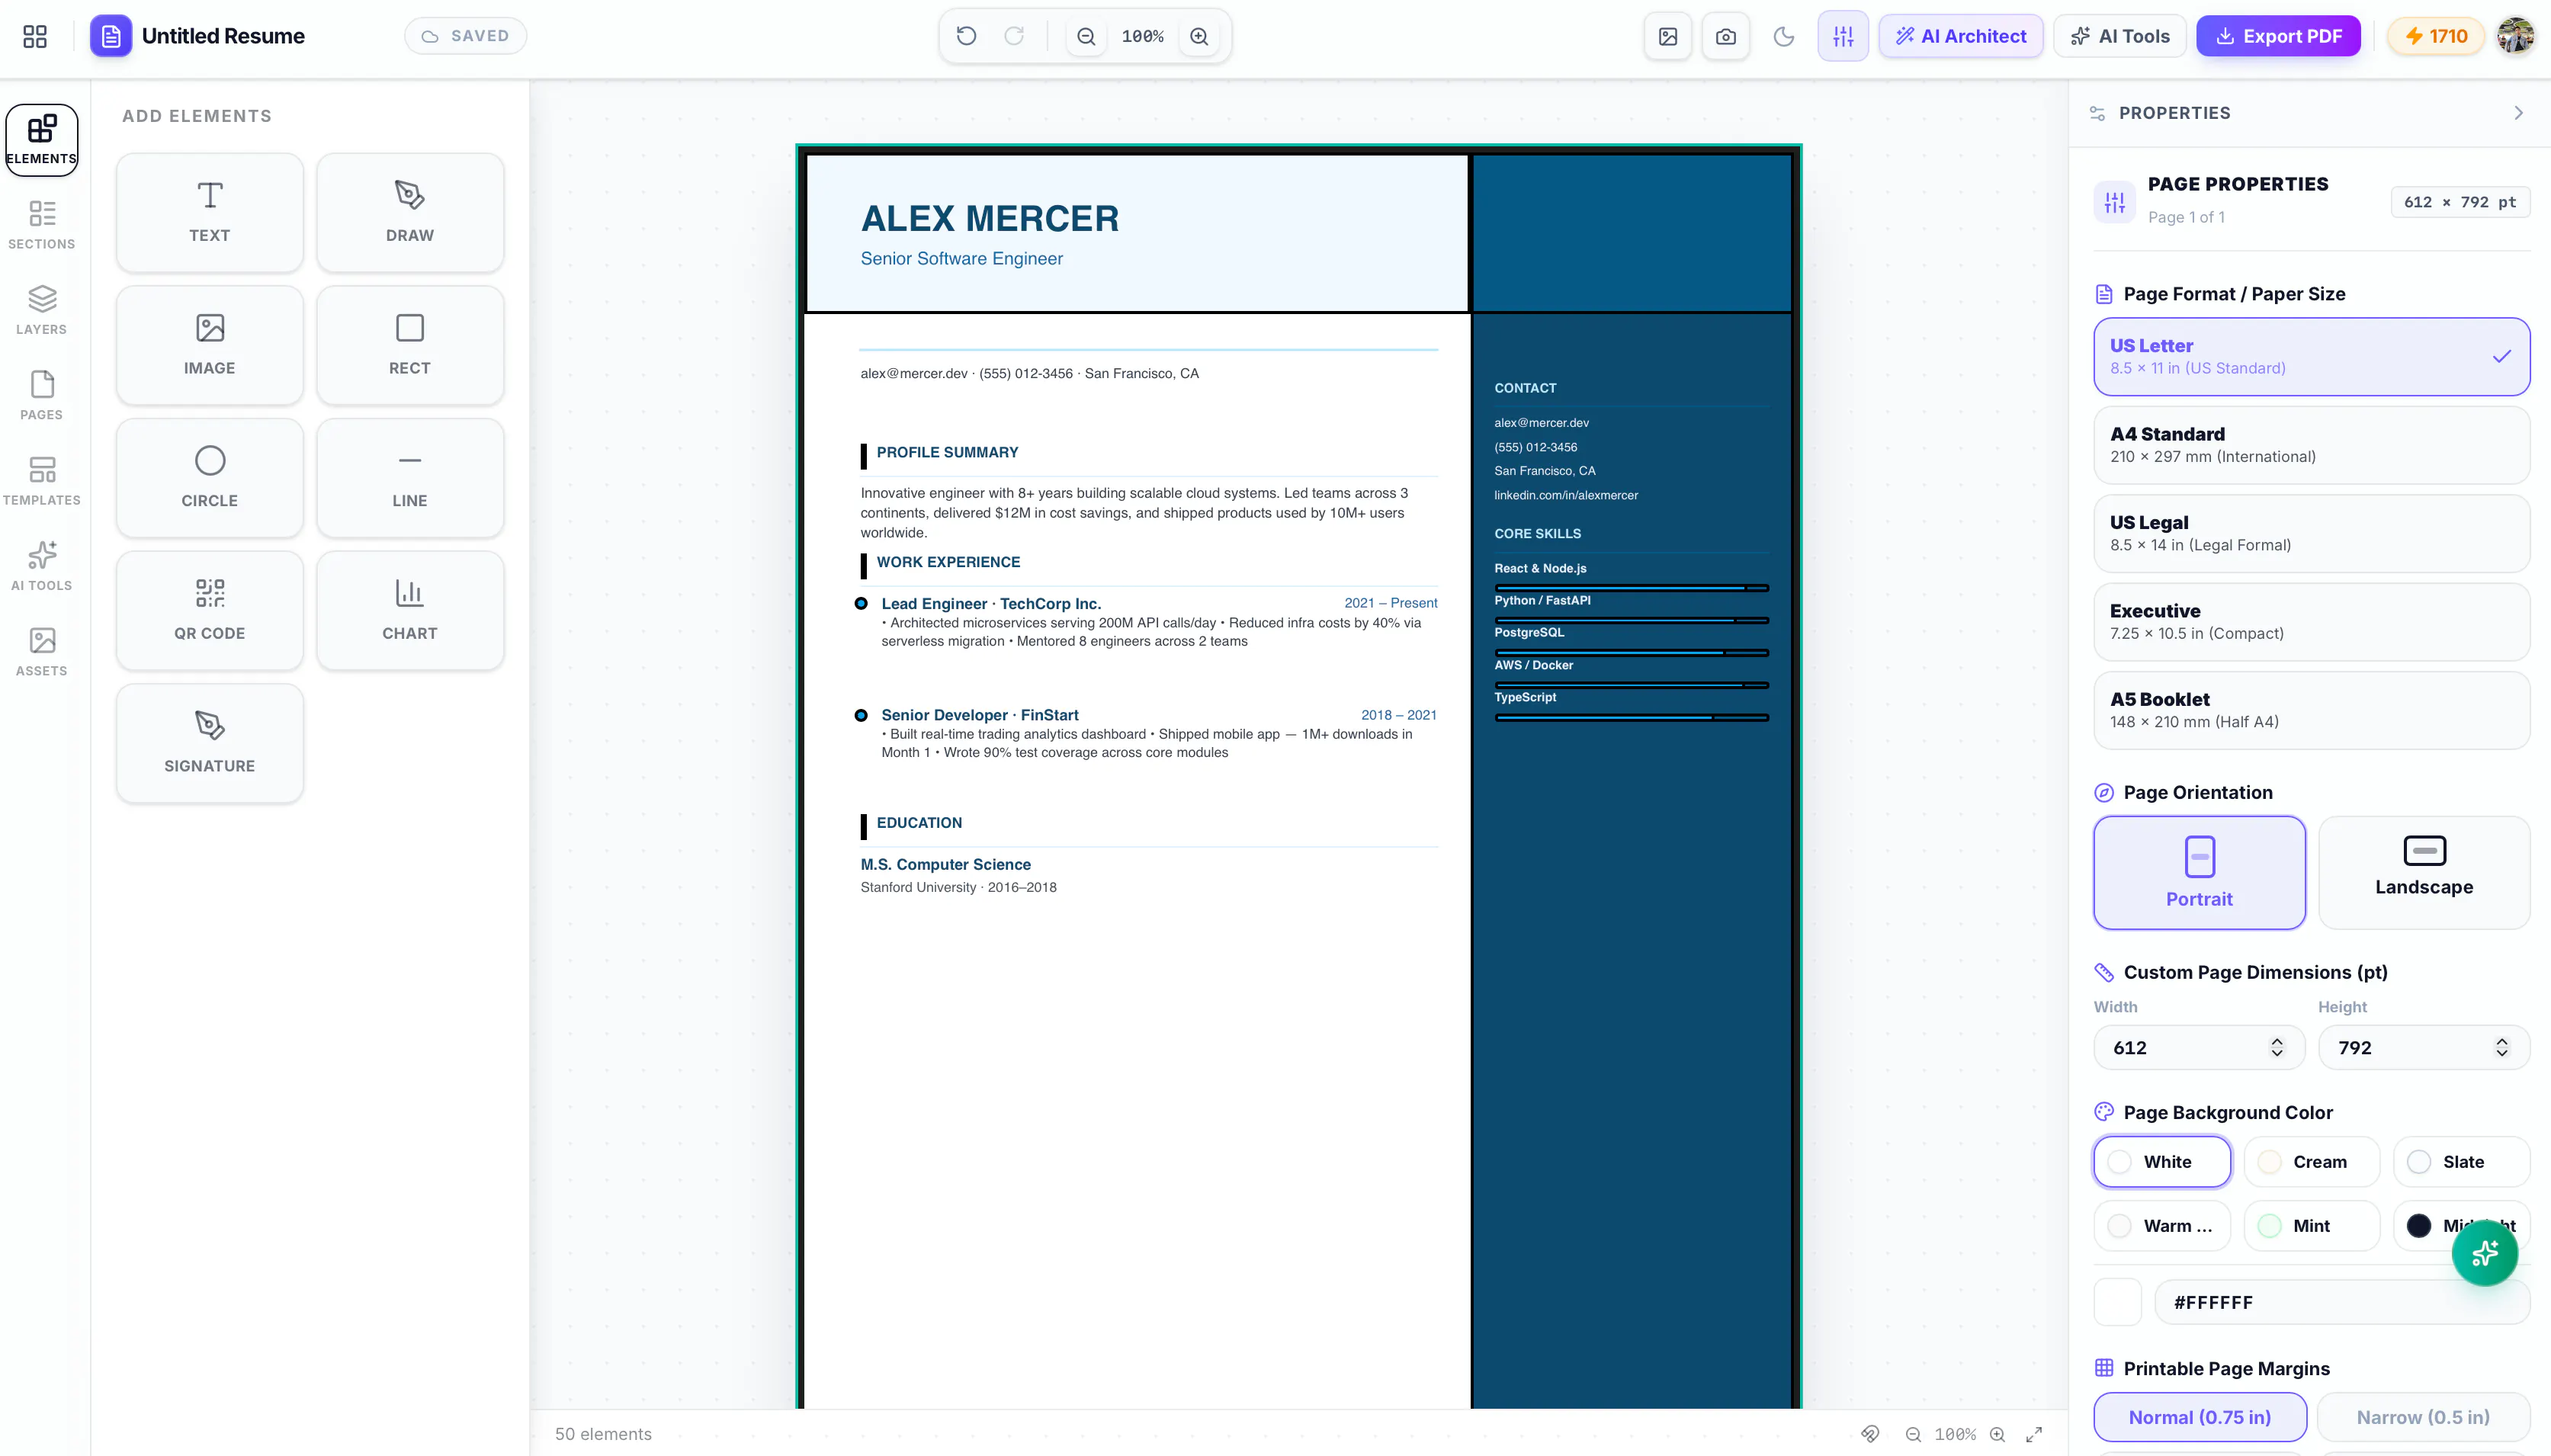Screen dimensions: 2551x1456
Task: Select US Letter paper size
Action: tap(2311, 356)
